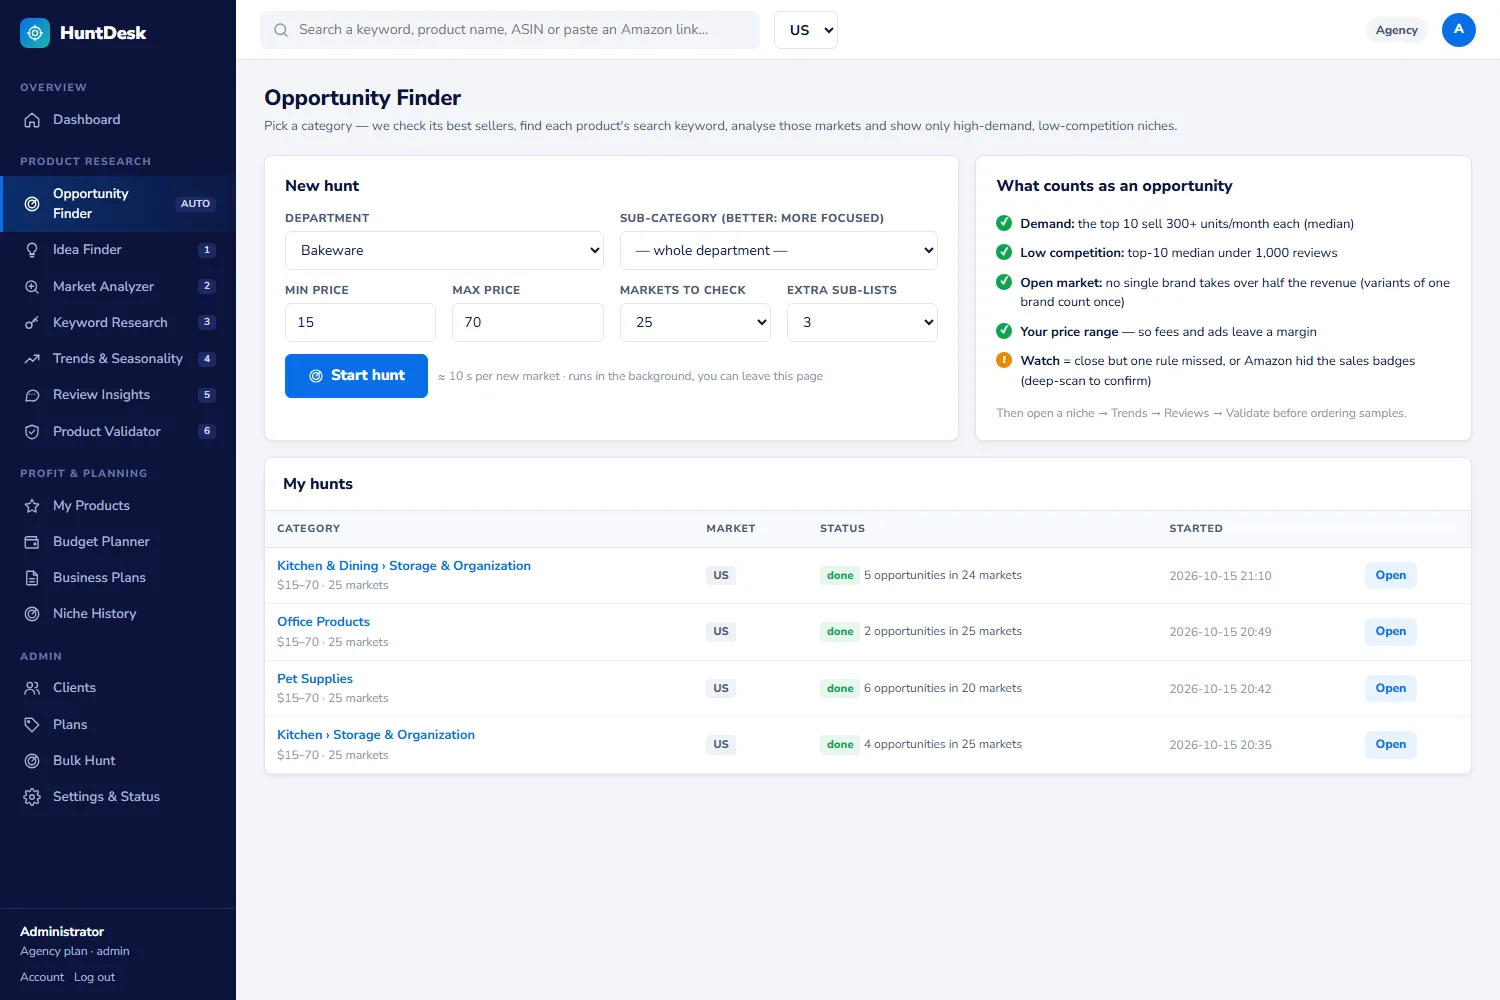Click the user avatar A icon
The width and height of the screenshot is (1500, 1000).
tap(1458, 30)
